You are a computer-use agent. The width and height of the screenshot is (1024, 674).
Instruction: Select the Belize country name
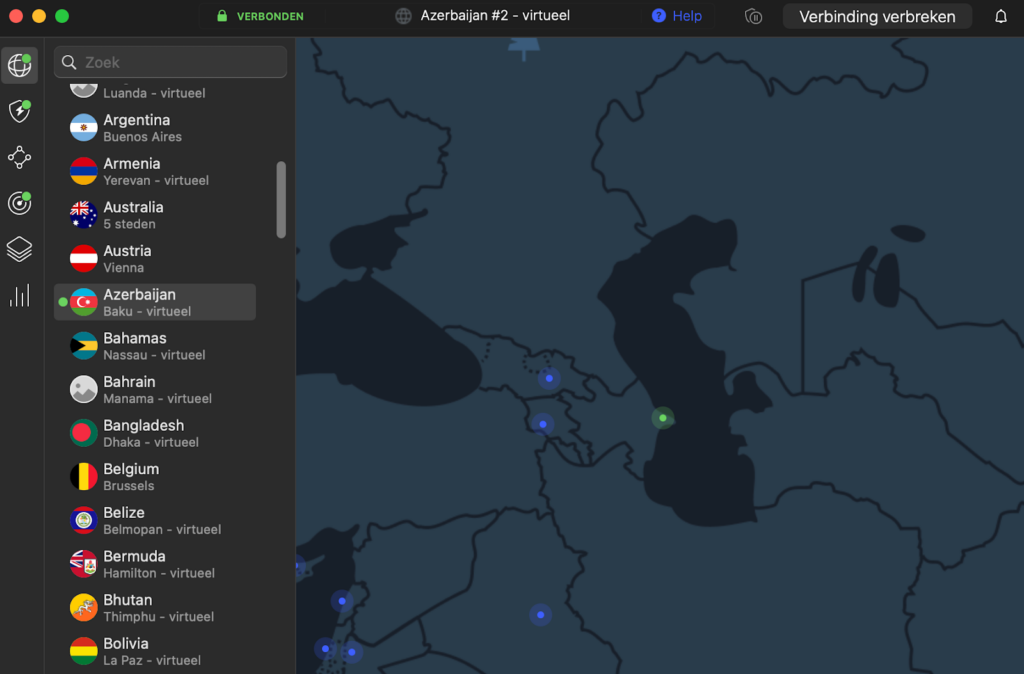click(x=123, y=513)
